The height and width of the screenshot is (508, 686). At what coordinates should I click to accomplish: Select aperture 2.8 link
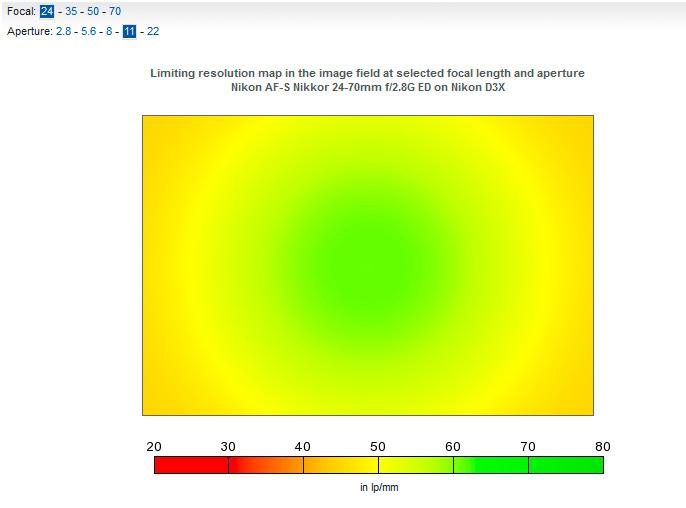pos(63,32)
